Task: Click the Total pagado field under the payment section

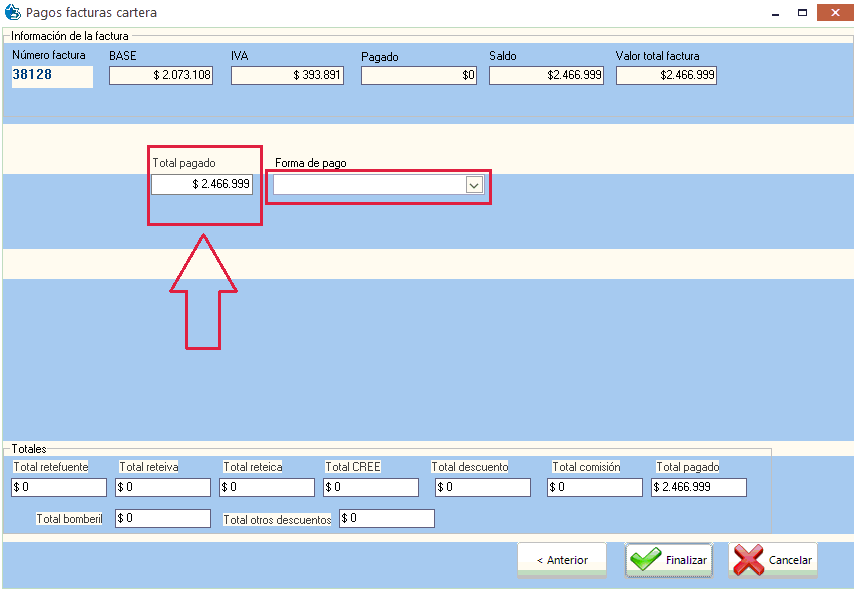Action: (202, 185)
